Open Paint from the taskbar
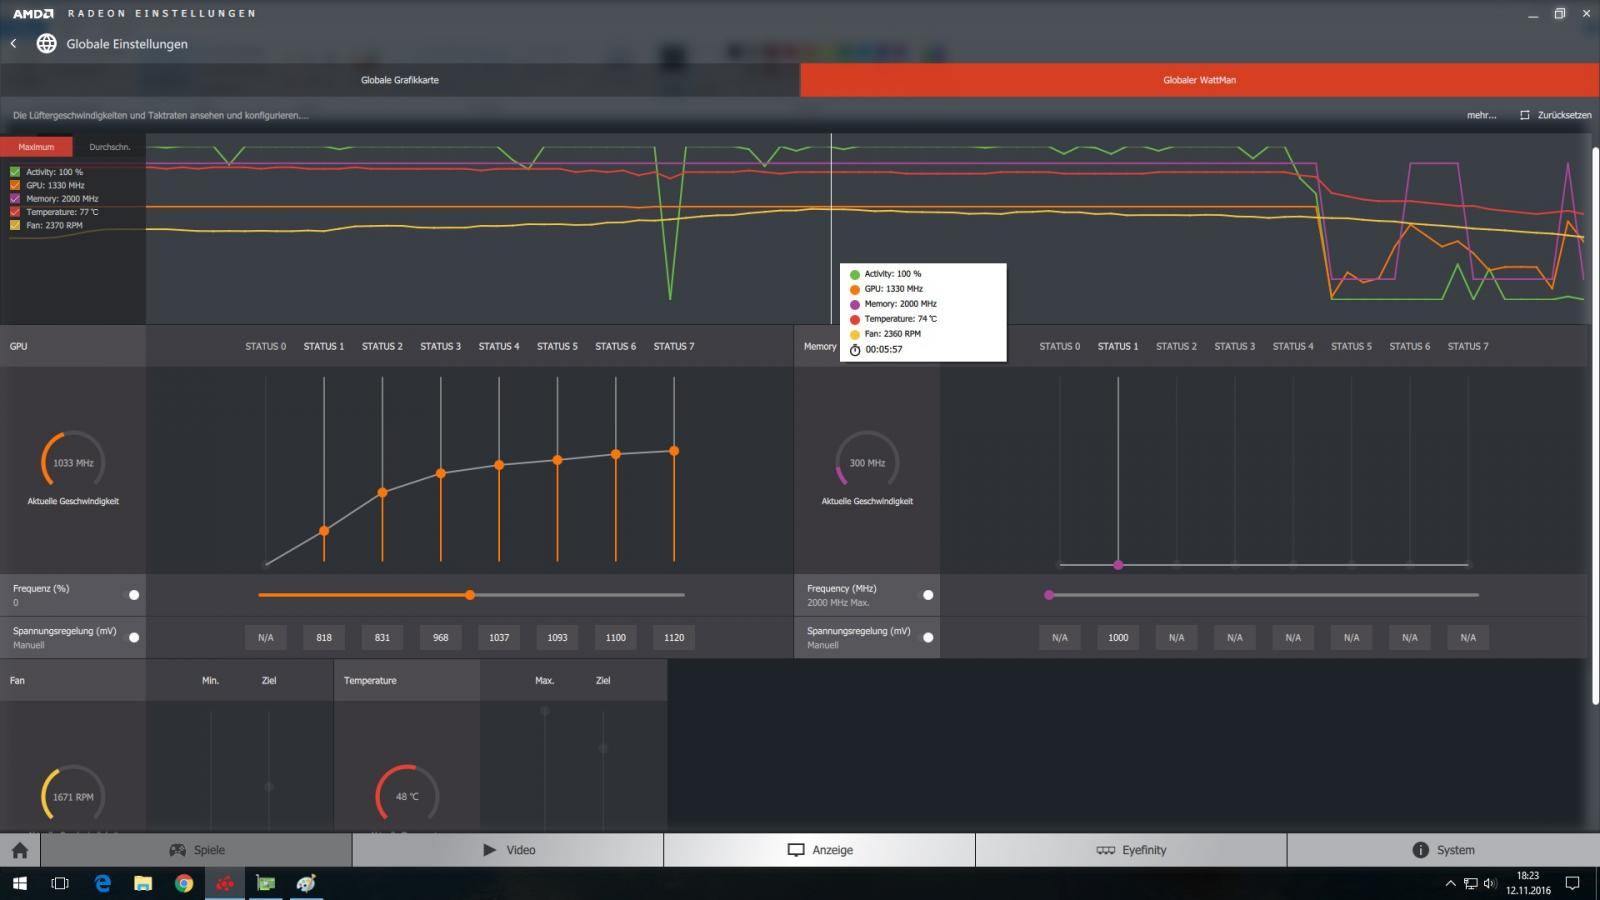 306,883
